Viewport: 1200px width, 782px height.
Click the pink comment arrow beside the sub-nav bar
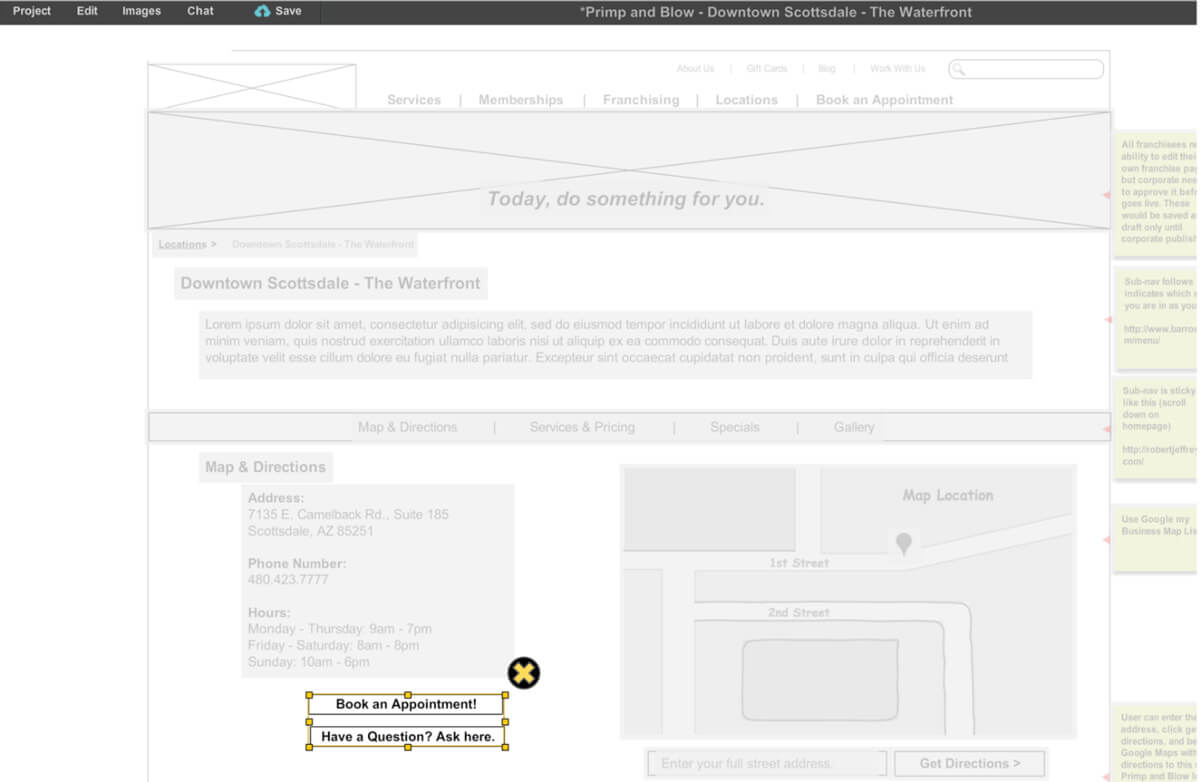tap(1104, 428)
